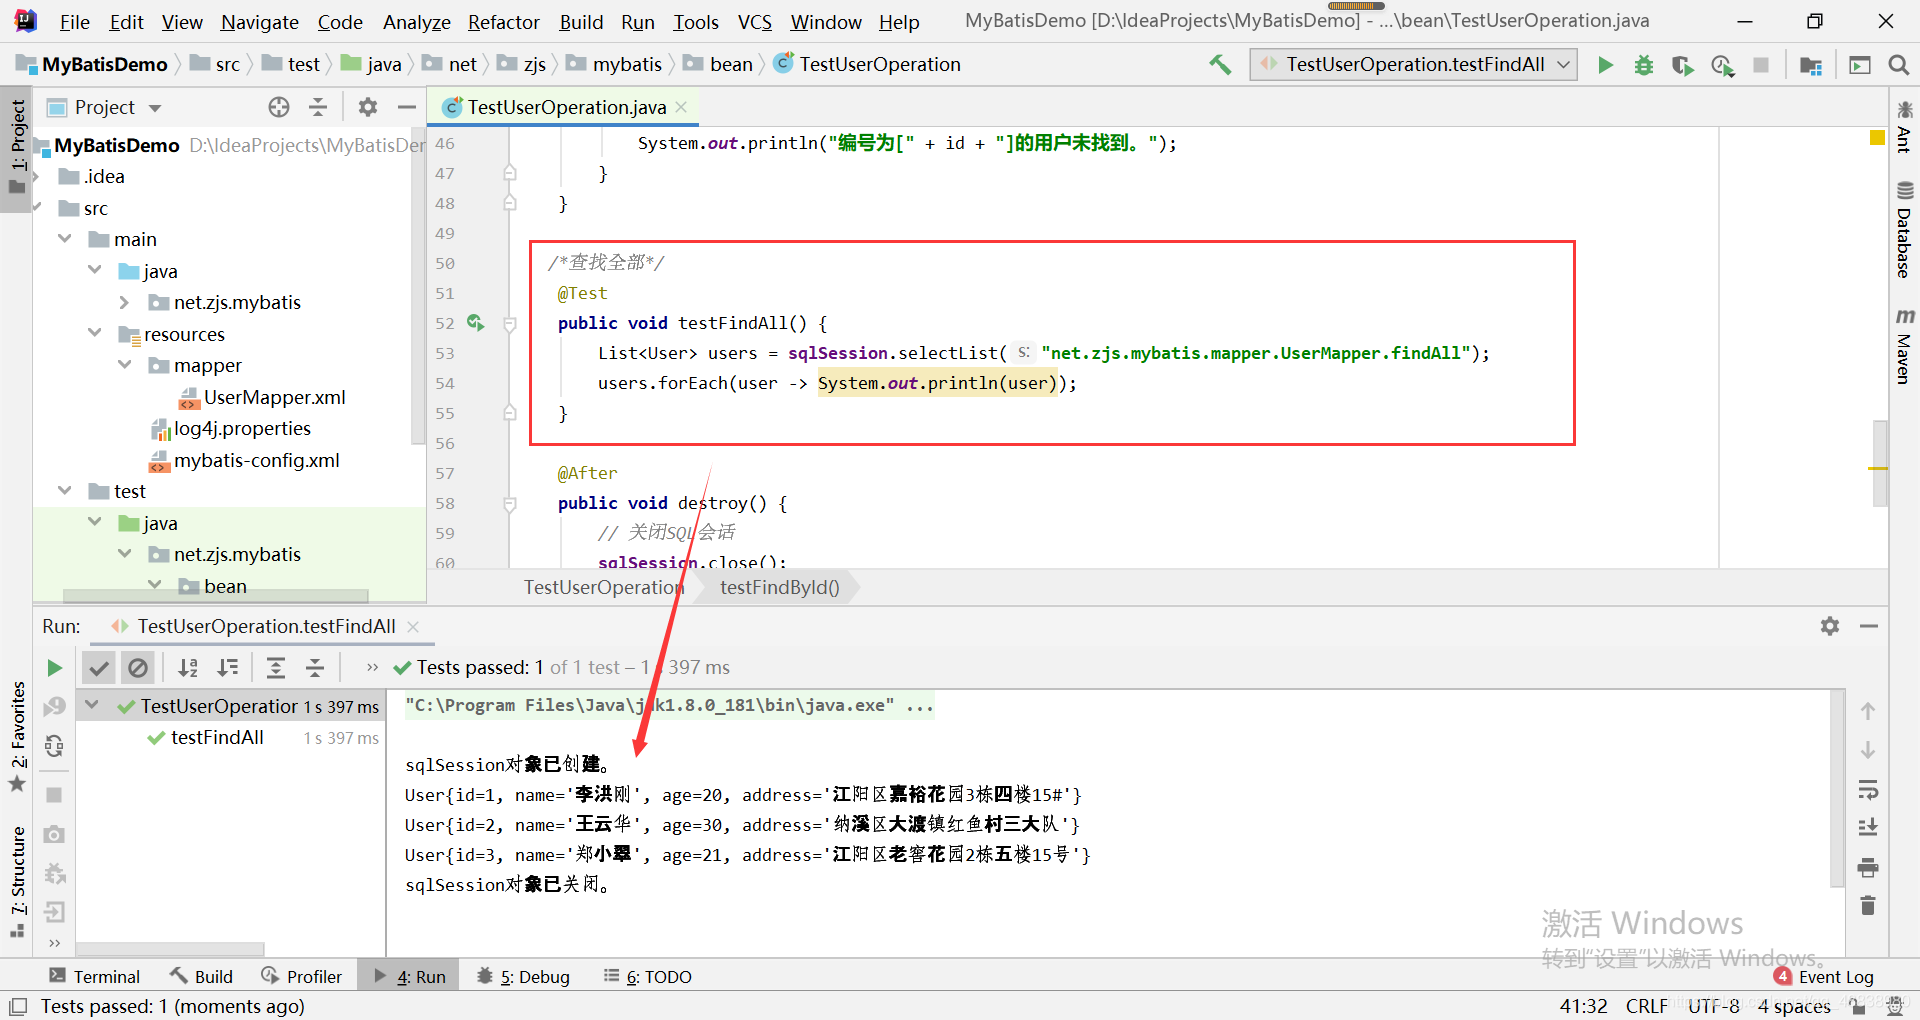Open Project Structure icon in toolbar
The height and width of the screenshot is (1020, 1920).
(1811, 65)
